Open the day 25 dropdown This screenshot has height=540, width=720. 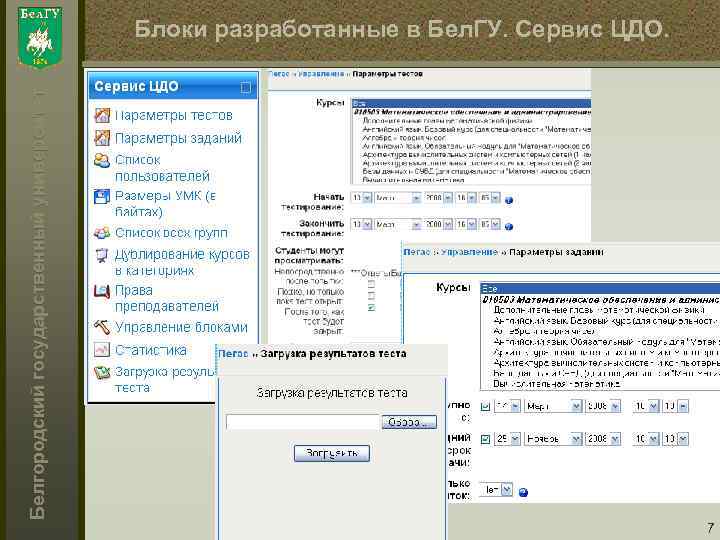[507, 439]
